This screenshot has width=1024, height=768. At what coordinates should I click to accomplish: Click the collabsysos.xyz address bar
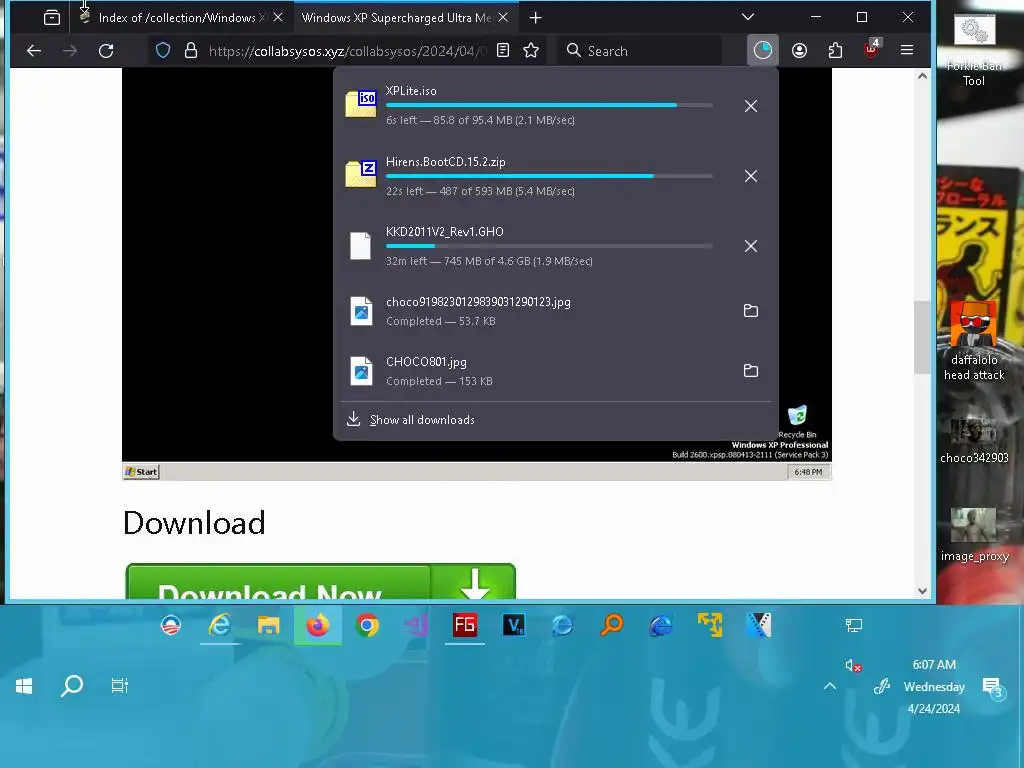tap(347, 51)
